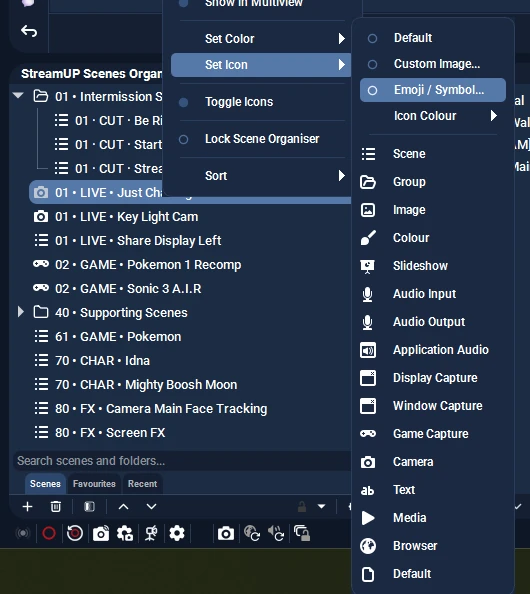Viewport: 530px width, 594px height.
Task: Open the Set Icon submenu
Action: [x=261, y=65]
